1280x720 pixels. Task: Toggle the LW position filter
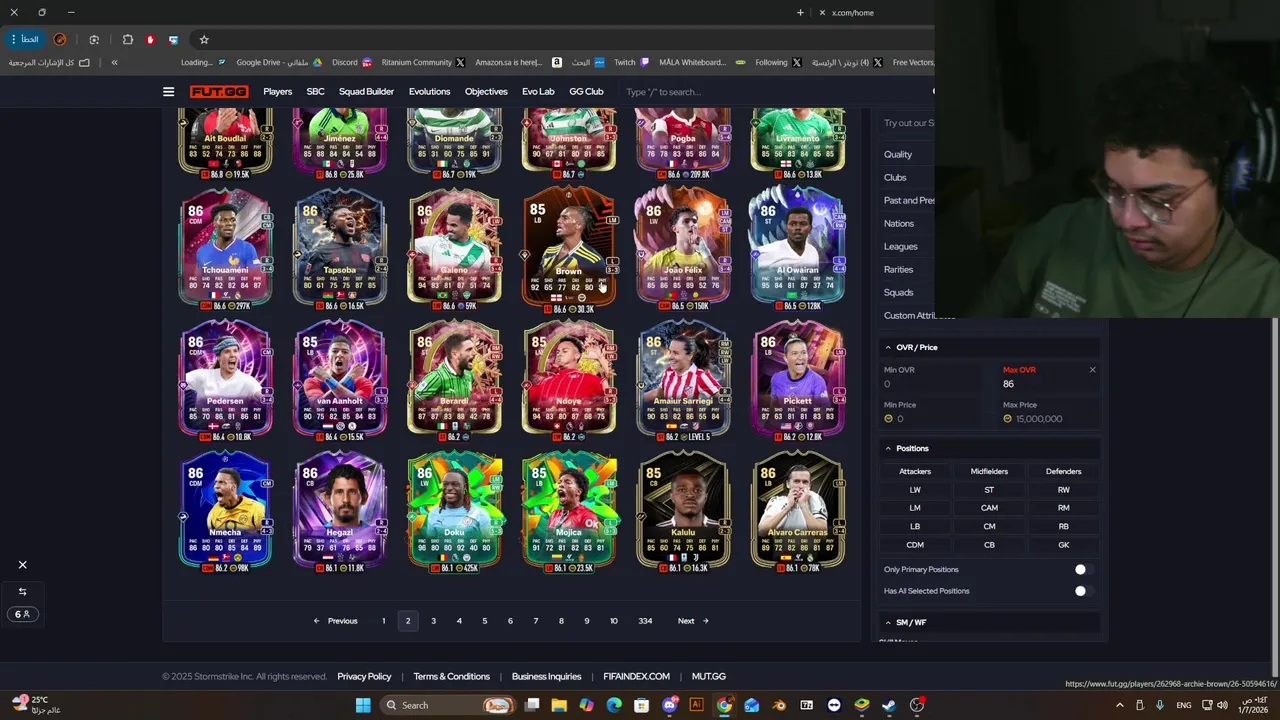pyautogui.click(x=915, y=490)
